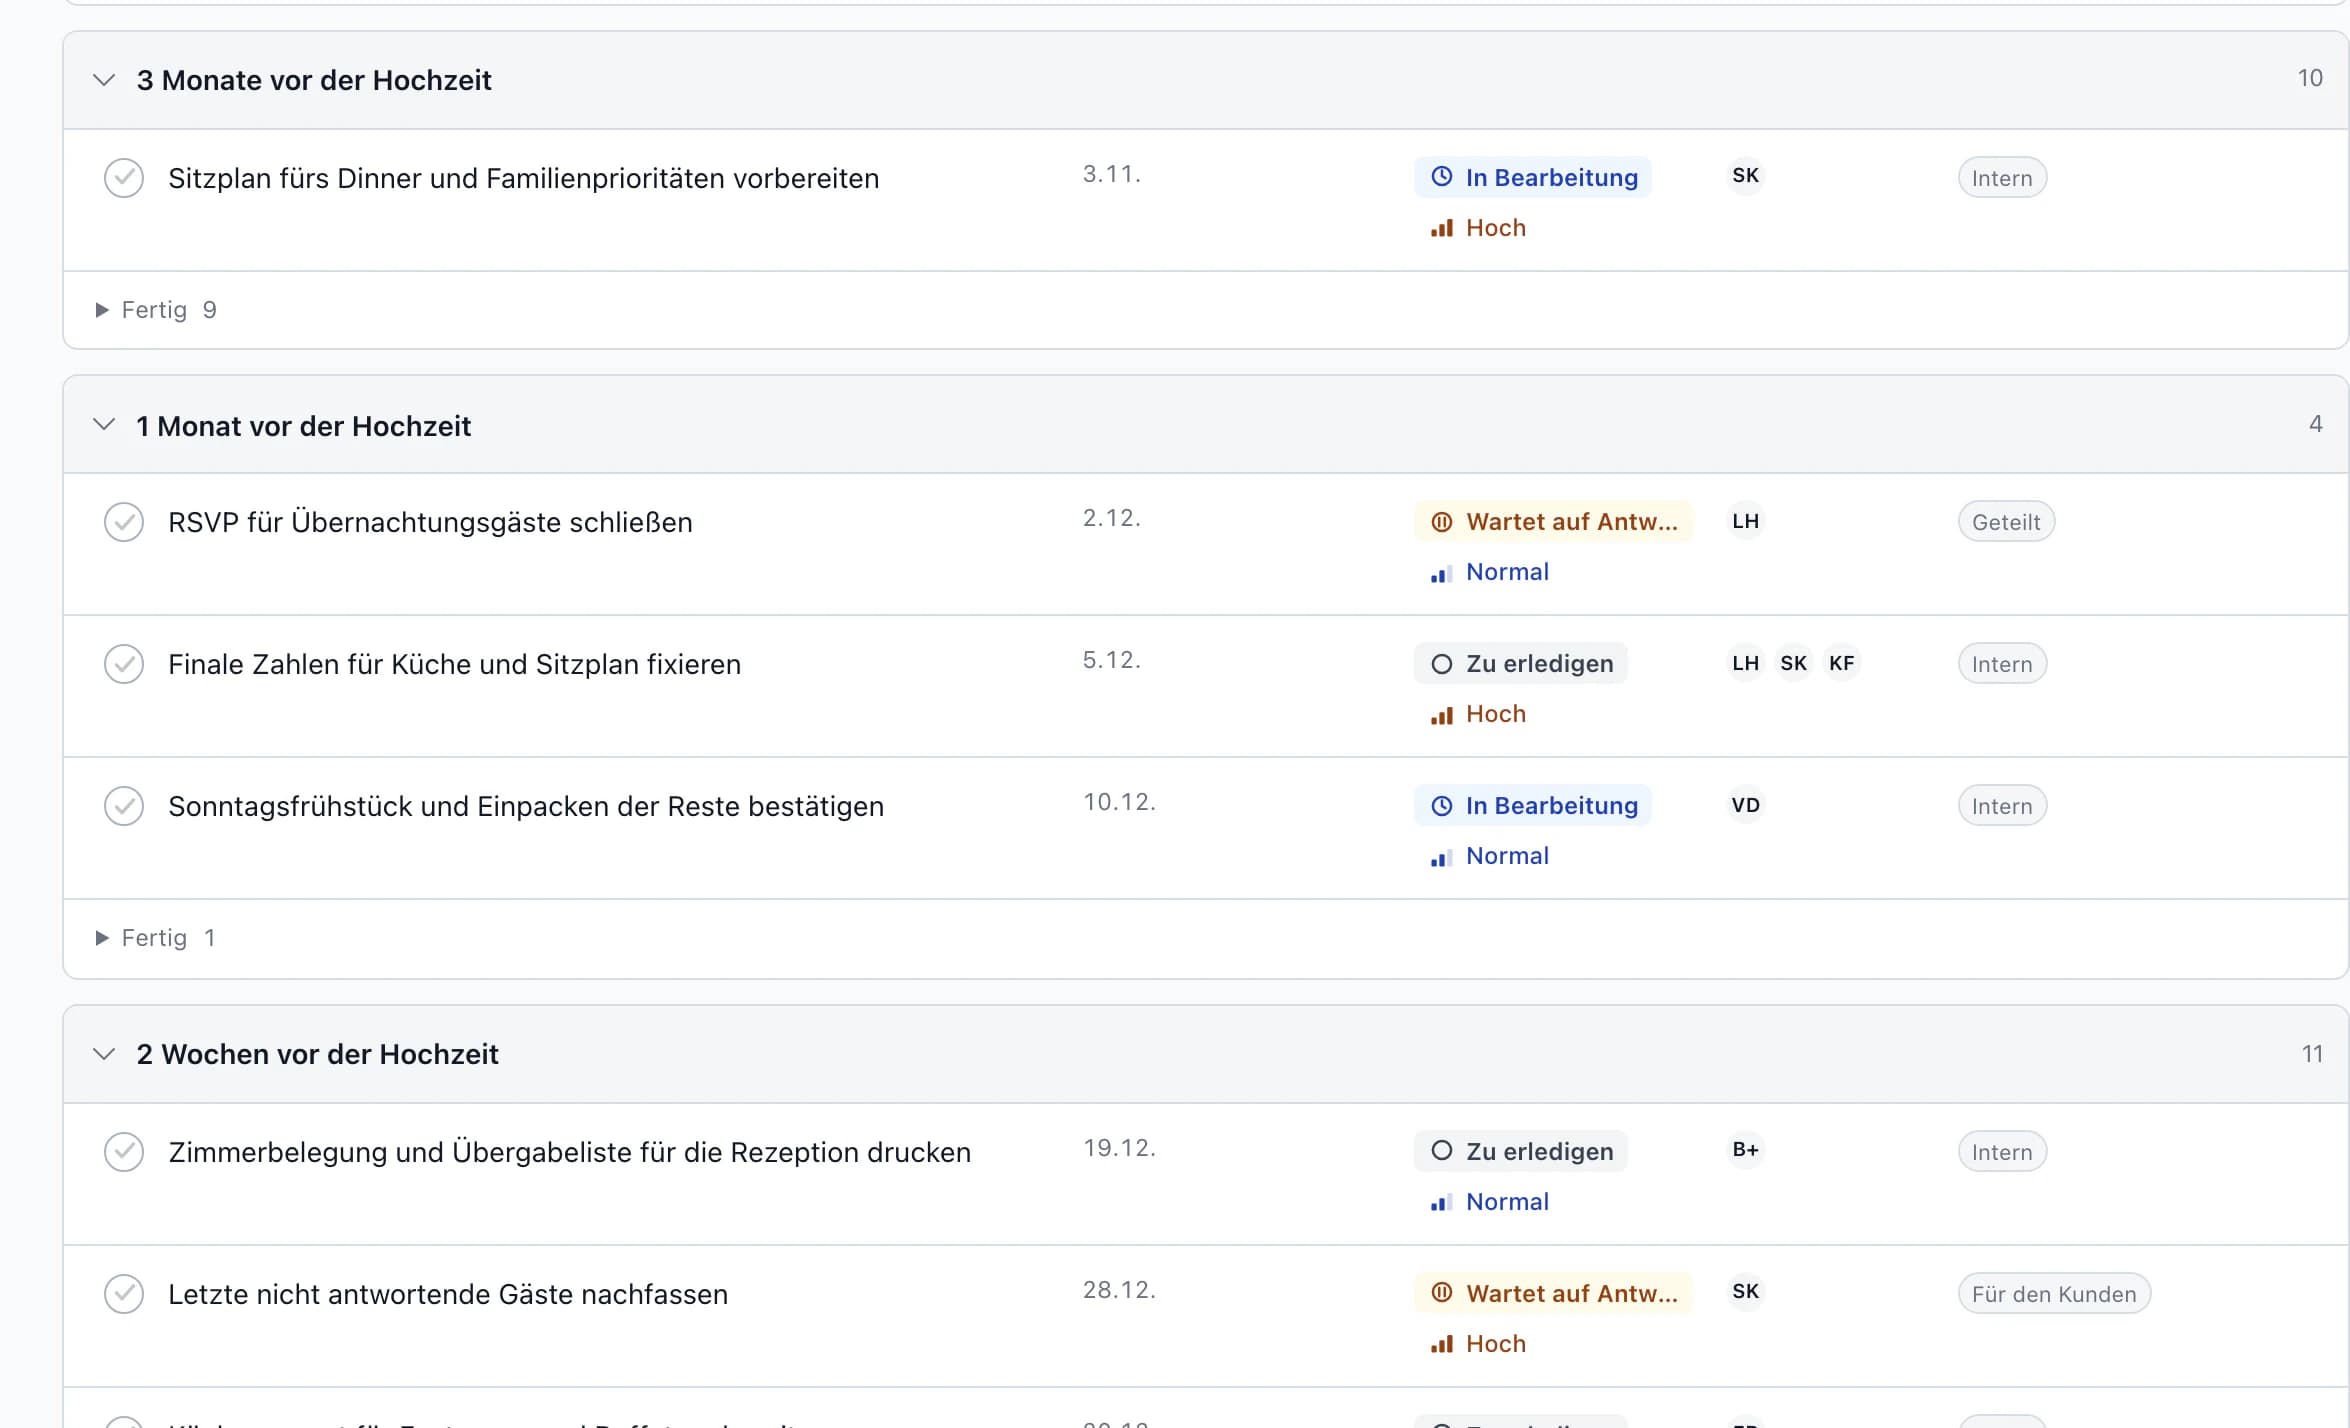Click the KF assignee avatar on Finale Zahlen task
The width and height of the screenshot is (2350, 1428).
1841,663
